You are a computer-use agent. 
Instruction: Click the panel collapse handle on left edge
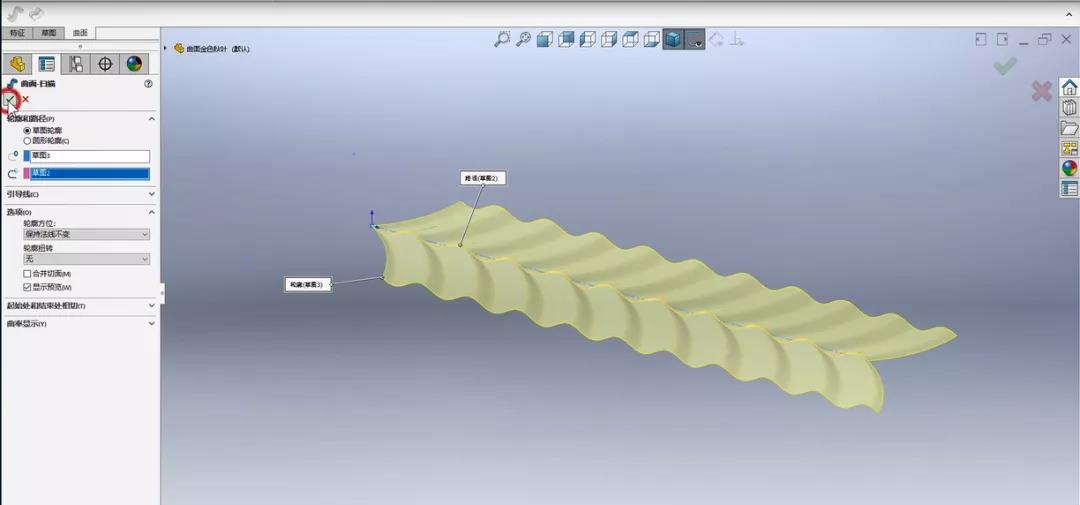click(162, 293)
